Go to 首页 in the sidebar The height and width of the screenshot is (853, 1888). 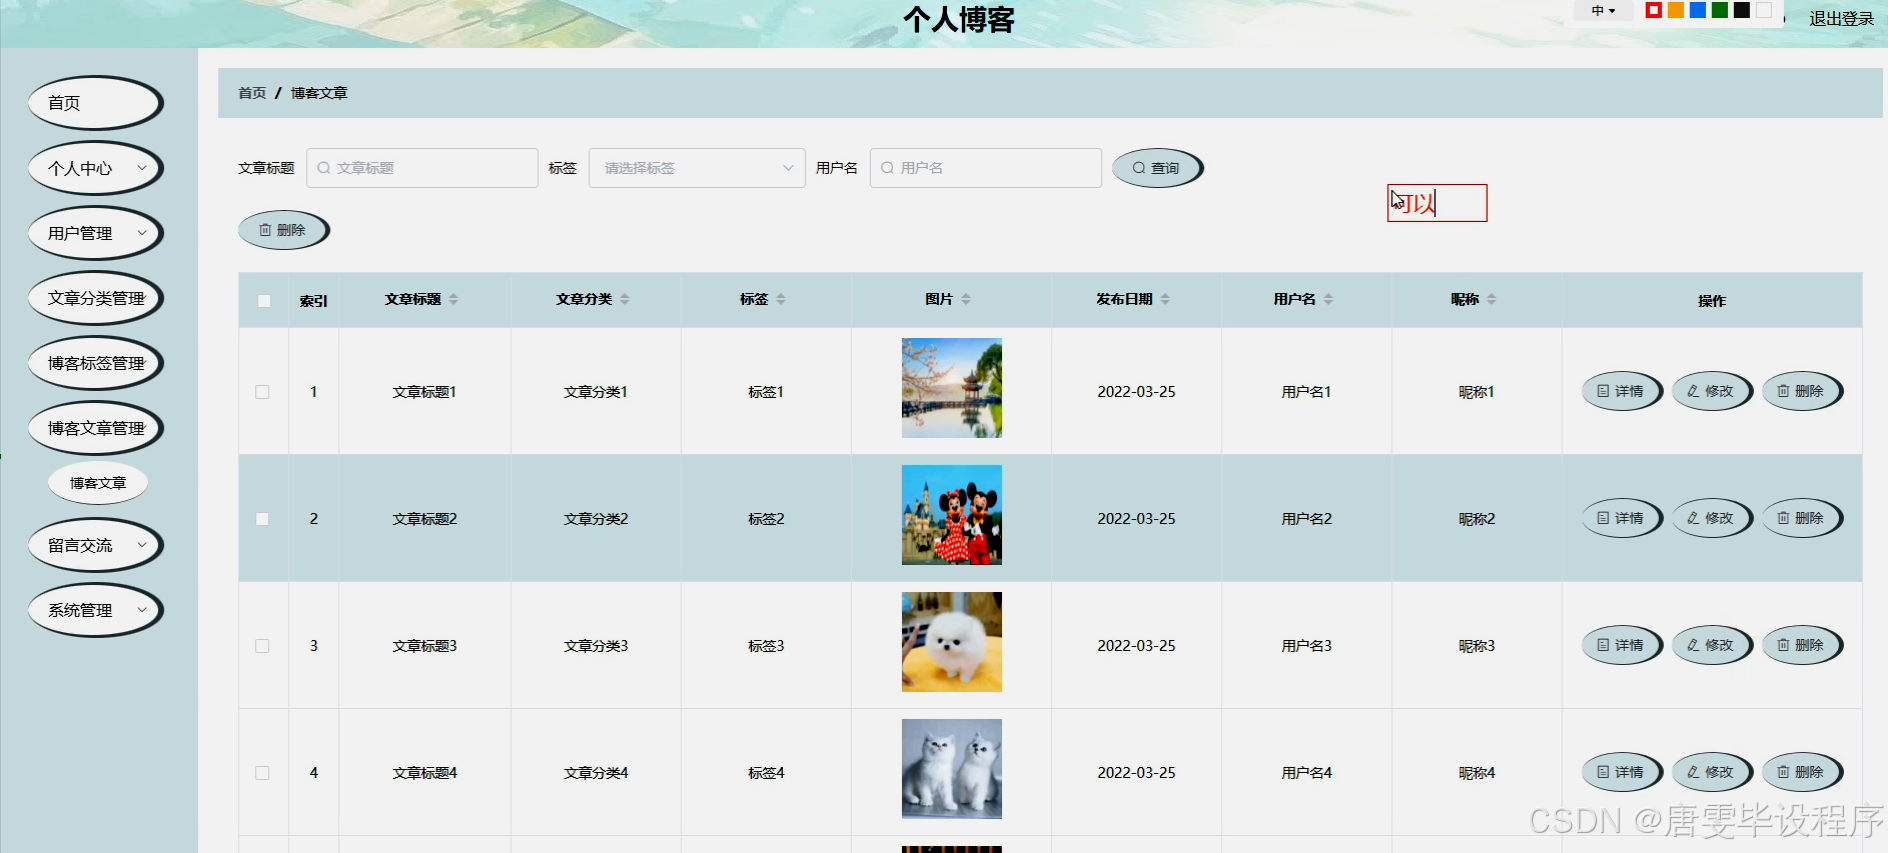(x=95, y=103)
